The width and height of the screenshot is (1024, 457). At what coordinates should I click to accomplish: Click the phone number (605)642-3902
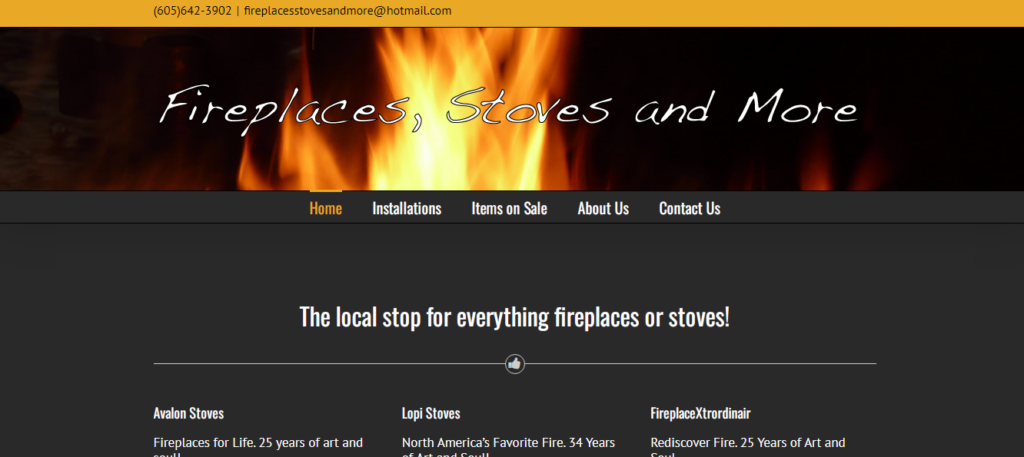(193, 11)
